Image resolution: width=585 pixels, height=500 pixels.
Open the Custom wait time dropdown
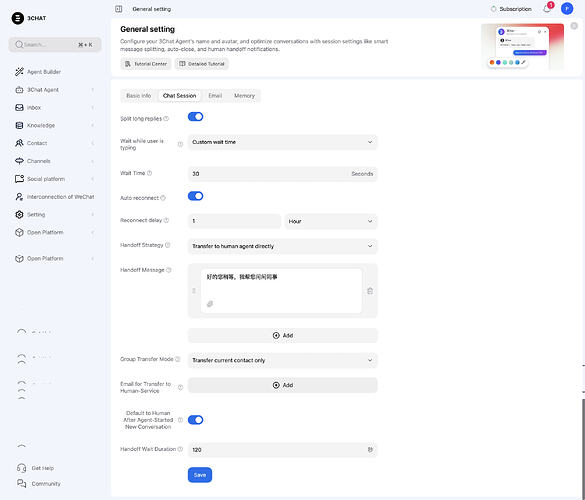coord(282,142)
